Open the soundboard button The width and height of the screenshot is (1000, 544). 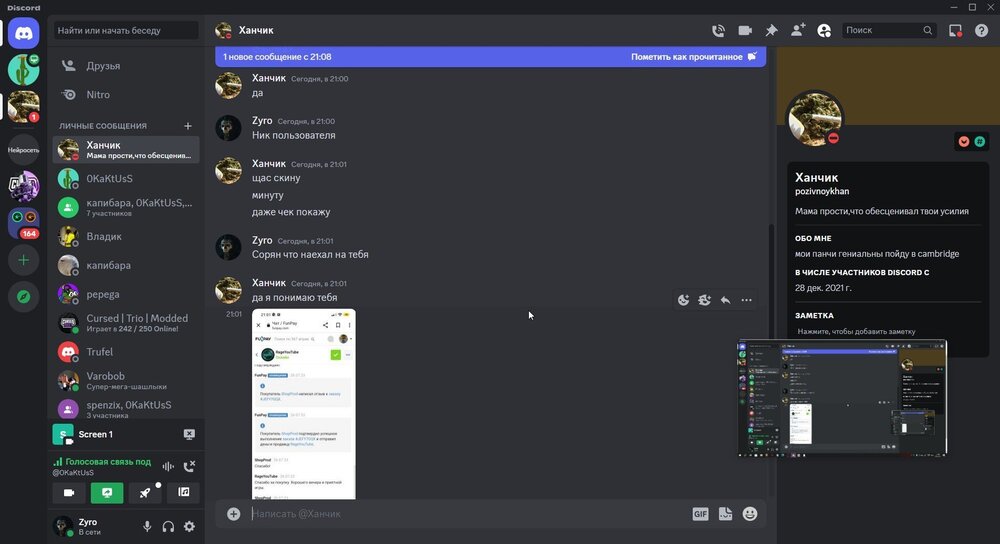pos(184,492)
